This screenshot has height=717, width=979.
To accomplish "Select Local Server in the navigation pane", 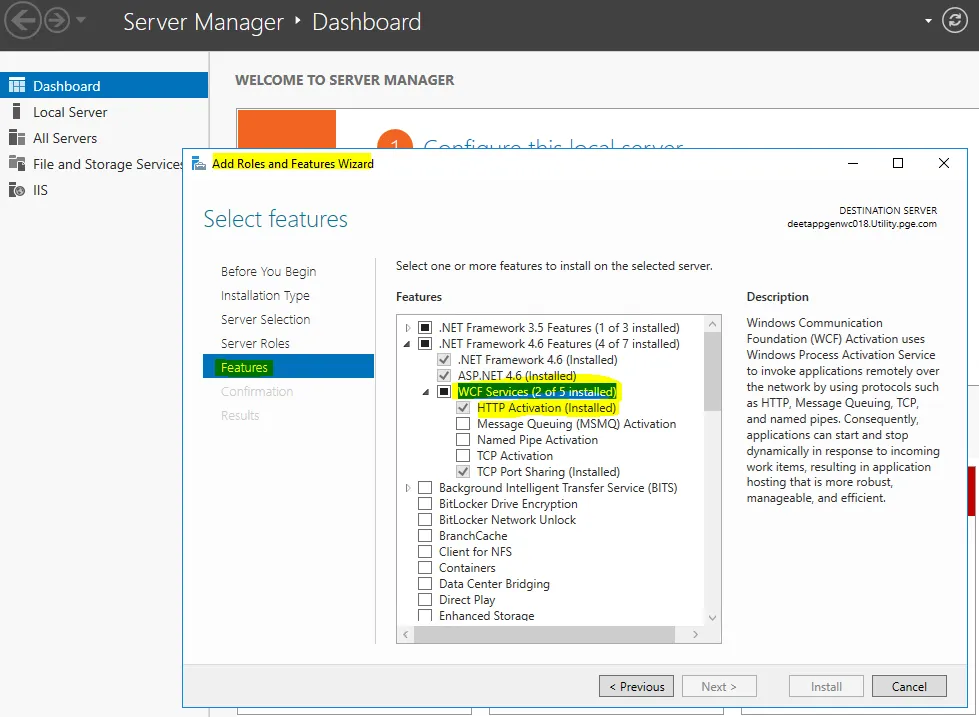I will click(x=70, y=112).
